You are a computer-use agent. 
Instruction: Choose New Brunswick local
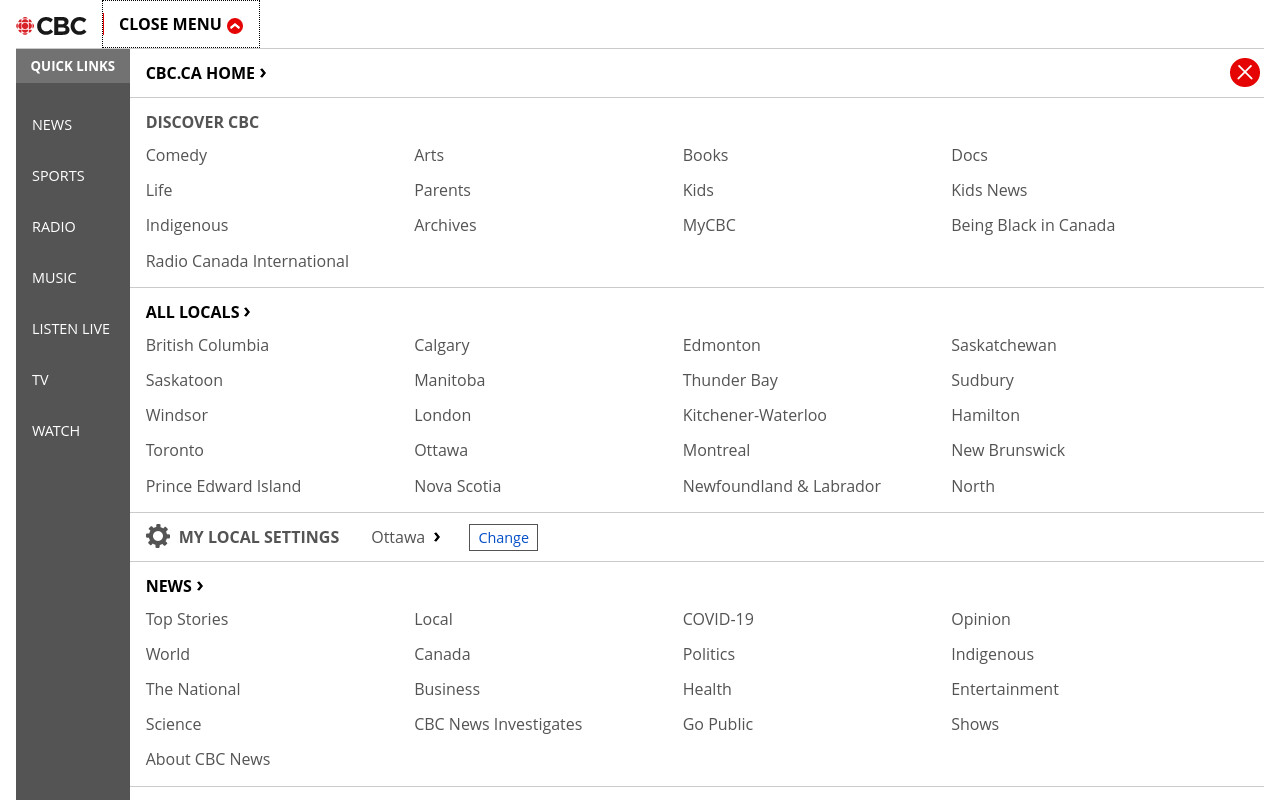(x=1008, y=450)
